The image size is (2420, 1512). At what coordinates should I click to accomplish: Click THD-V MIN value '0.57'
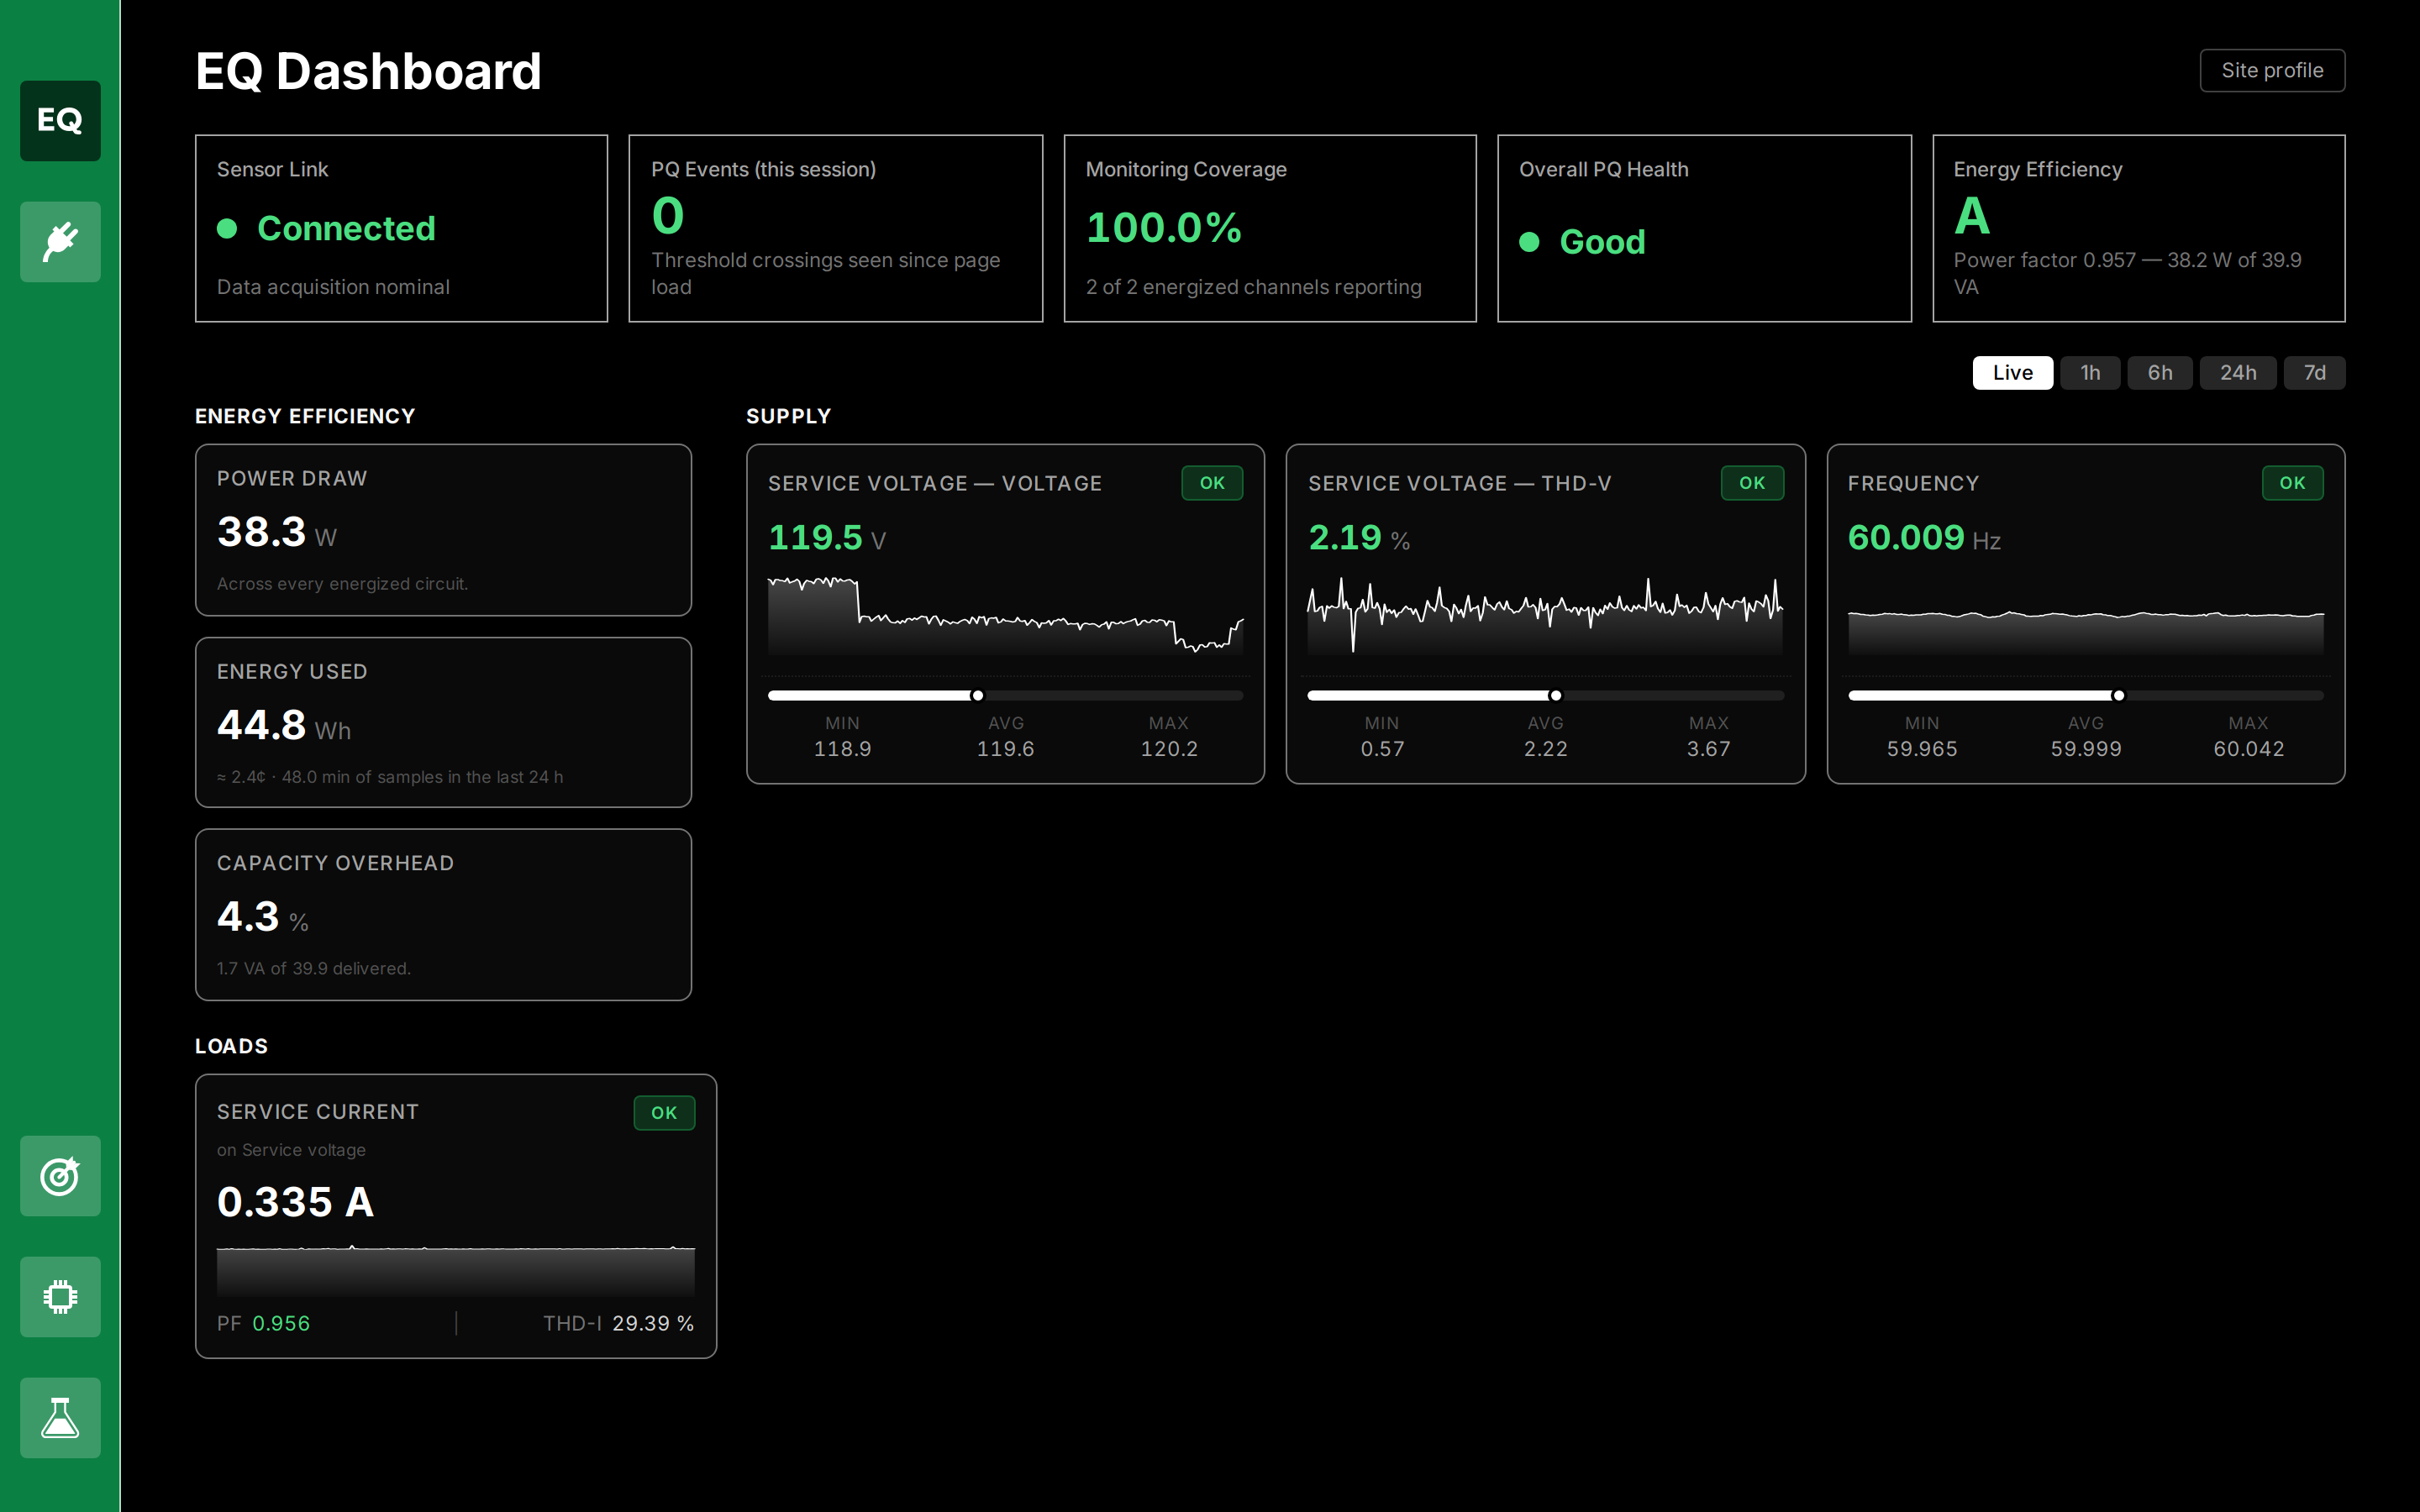1382,749
